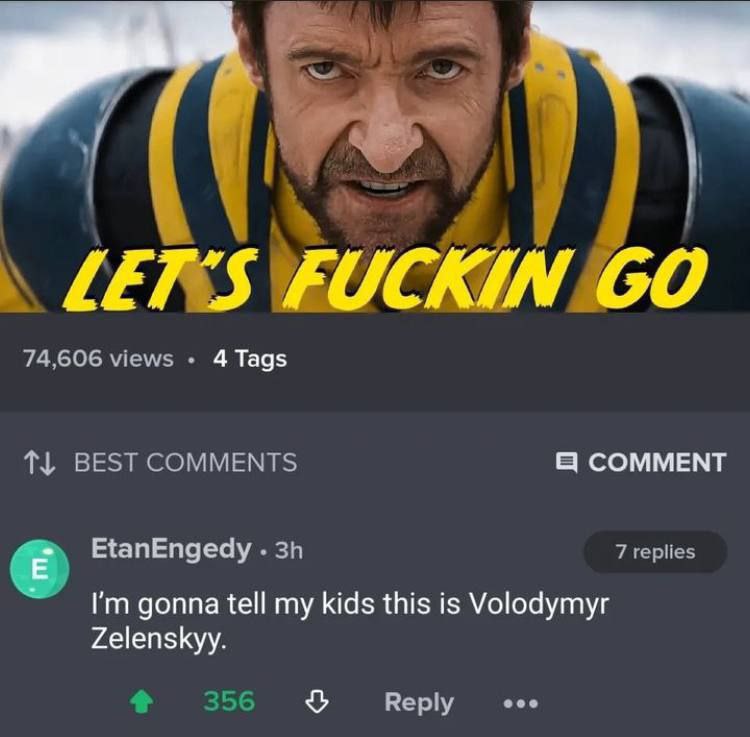Tap the sort arrows icon beside Best Comments
Screen dimensions: 750x737
pyautogui.click(x=39, y=462)
